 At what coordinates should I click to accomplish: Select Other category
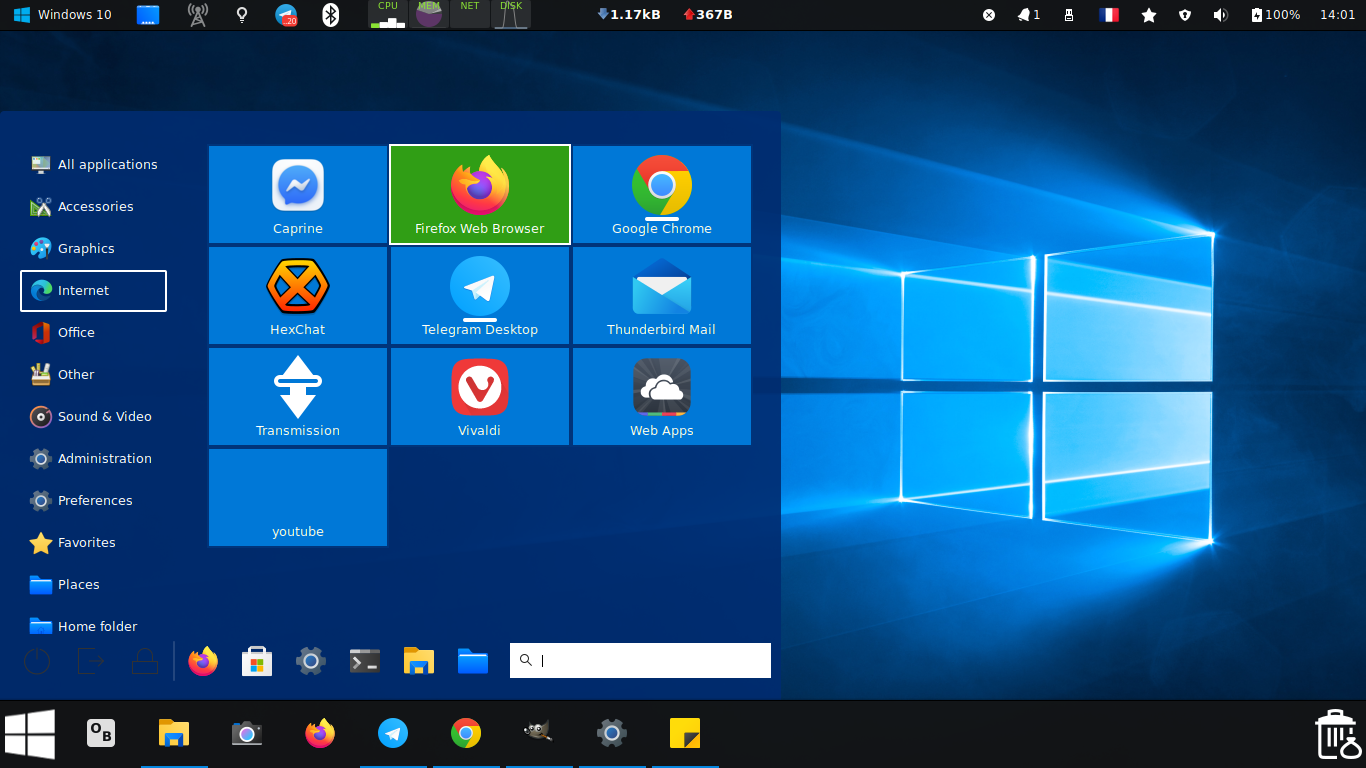tap(94, 375)
